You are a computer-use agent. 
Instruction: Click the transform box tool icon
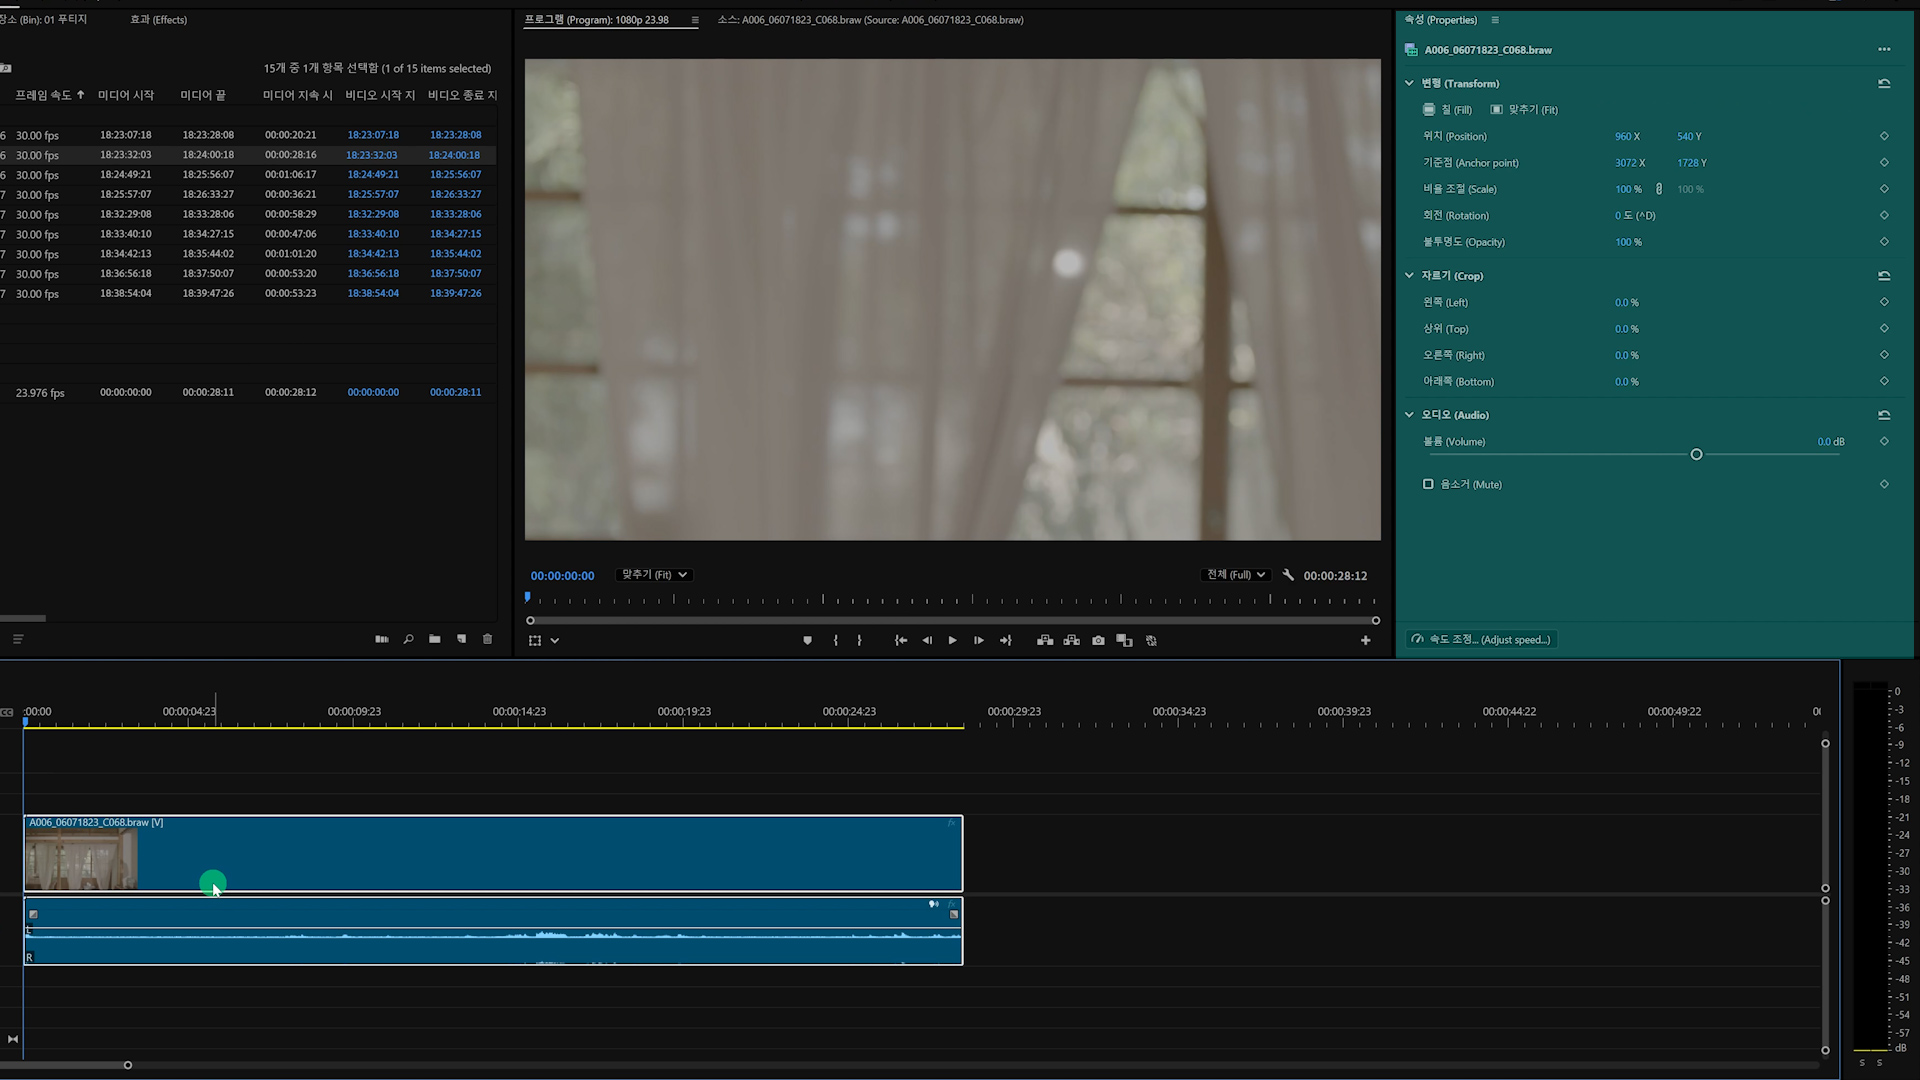[535, 640]
